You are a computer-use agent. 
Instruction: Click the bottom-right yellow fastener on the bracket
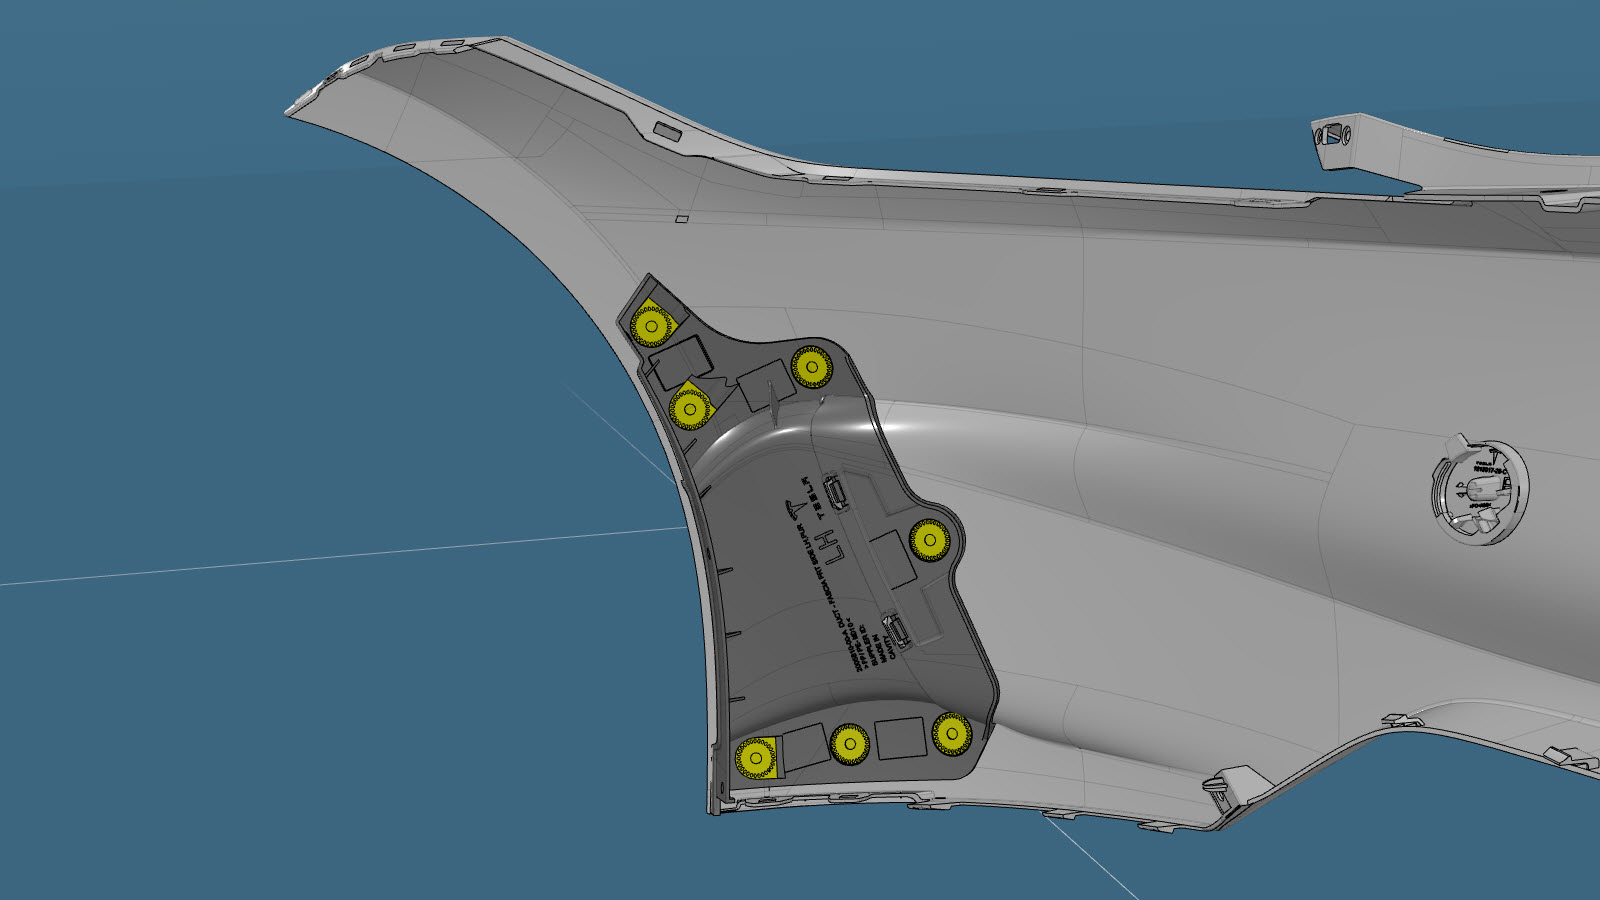(951, 734)
